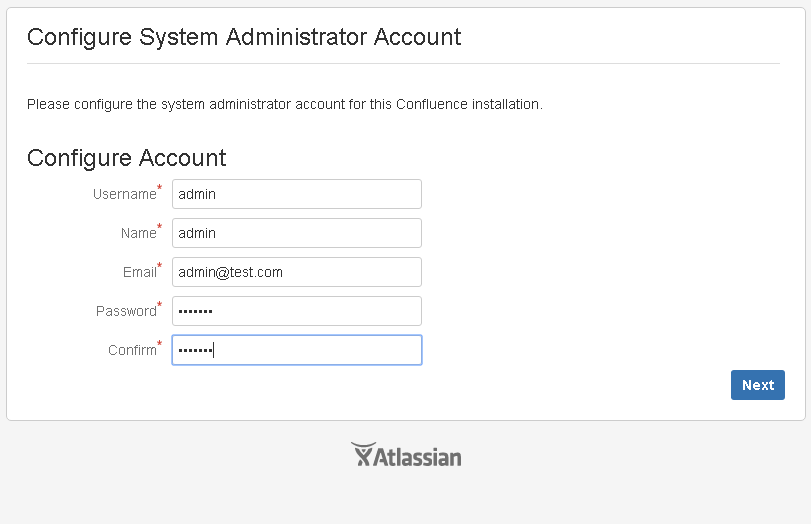Viewport: 811px width, 524px height.
Task: Focus the Confirm password field
Action: click(297, 350)
